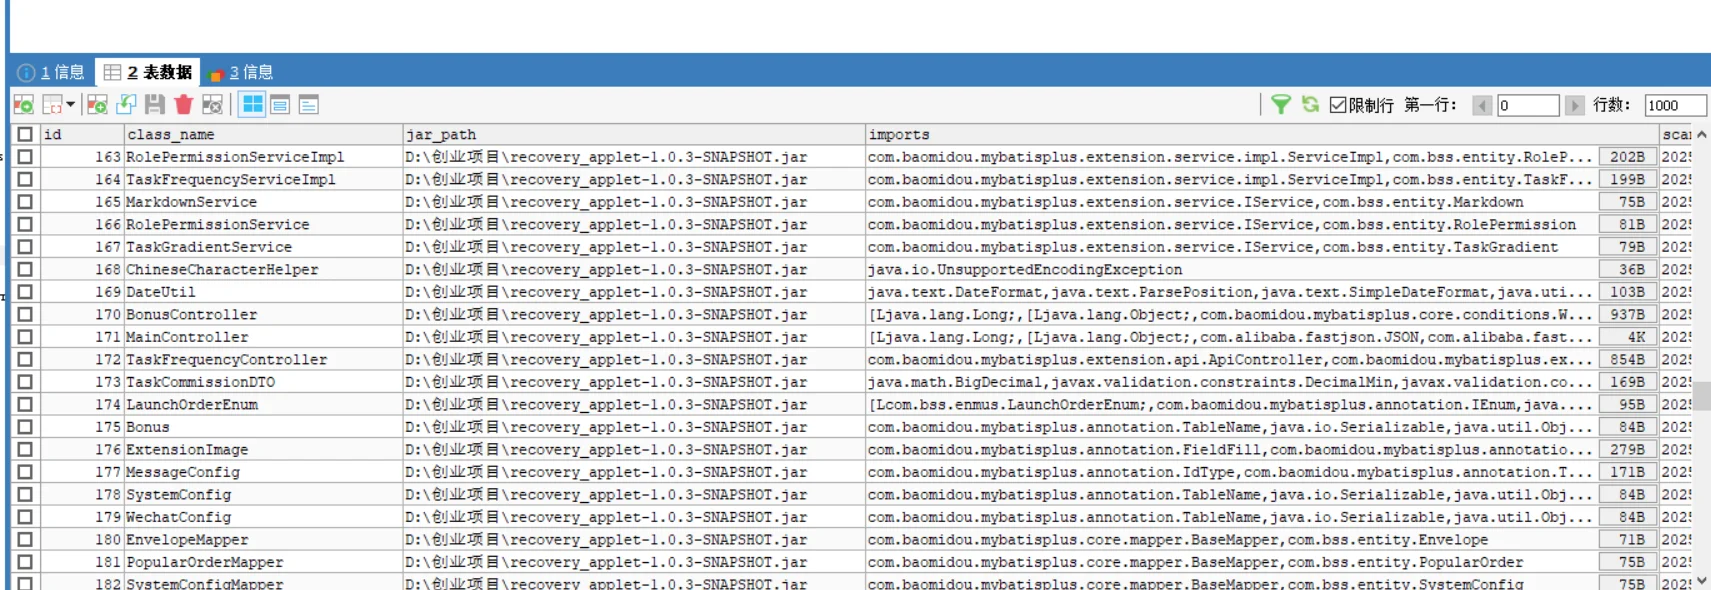This screenshot has height=590, width=1711.
Task: Open the 36B blob button in row 168
Action: point(1627,269)
